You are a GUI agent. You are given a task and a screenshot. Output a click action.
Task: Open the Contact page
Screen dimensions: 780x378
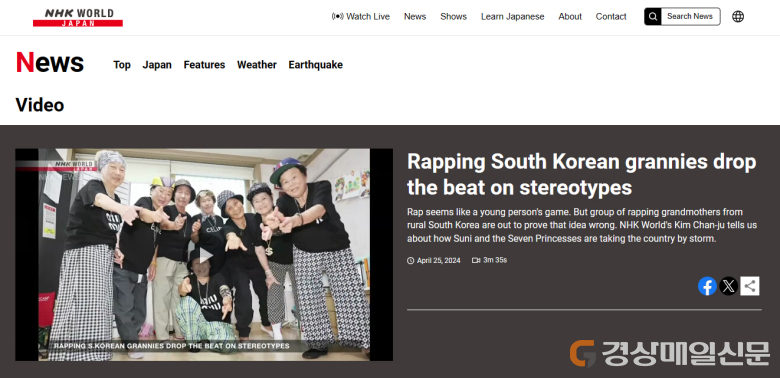(x=611, y=16)
